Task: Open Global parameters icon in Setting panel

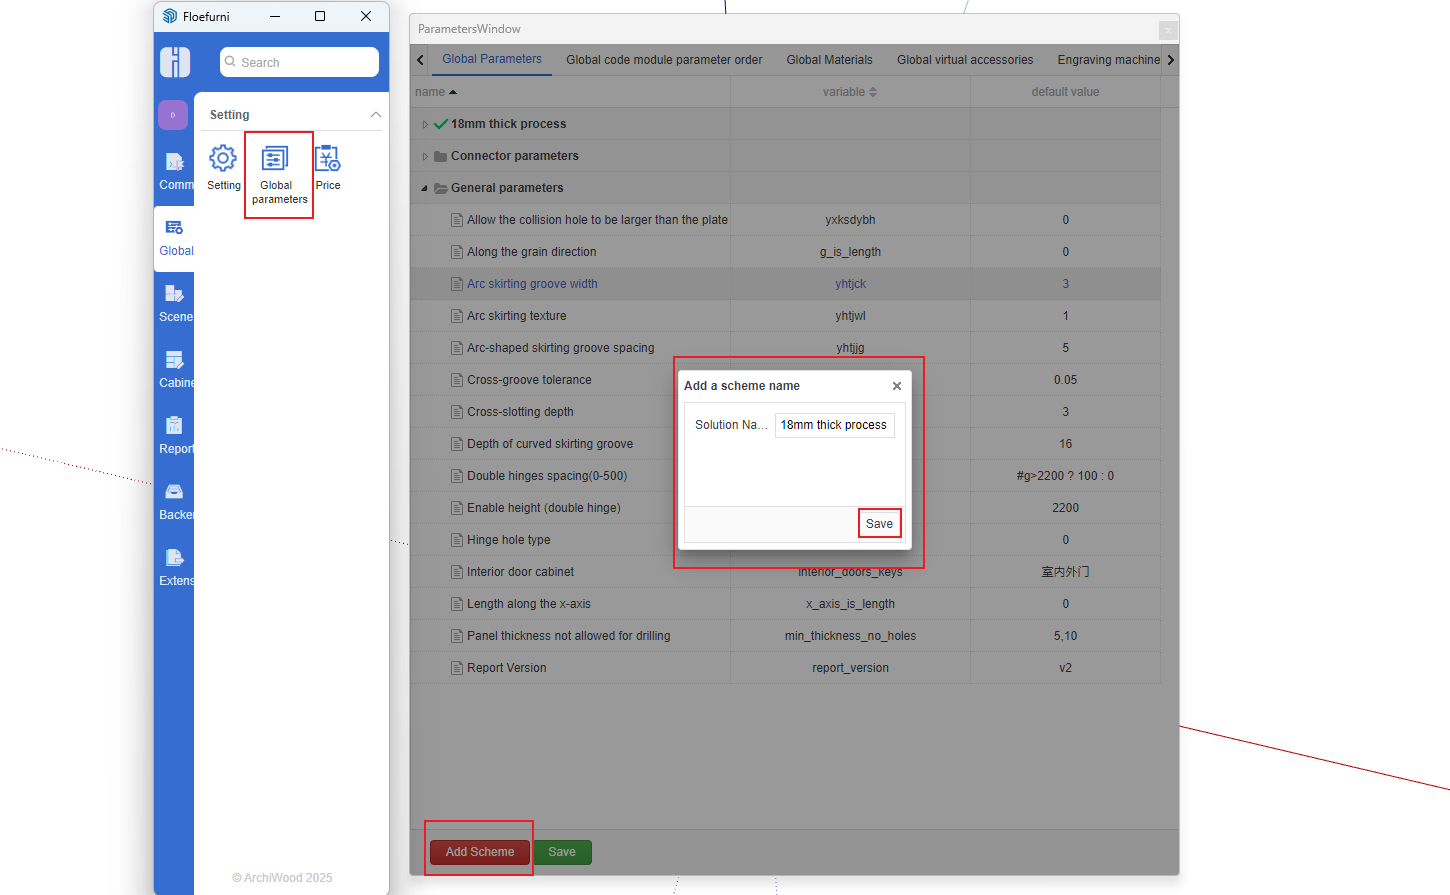Action: click(x=276, y=160)
